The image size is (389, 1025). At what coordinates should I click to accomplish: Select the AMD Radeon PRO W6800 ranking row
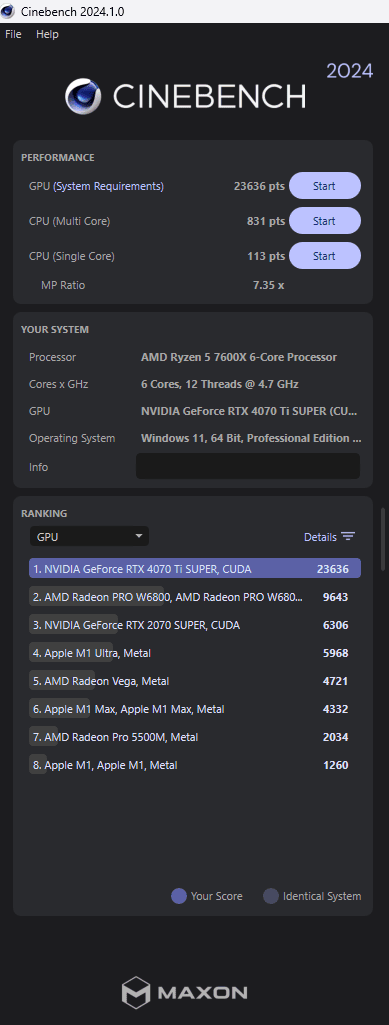[x=195, y=597]
